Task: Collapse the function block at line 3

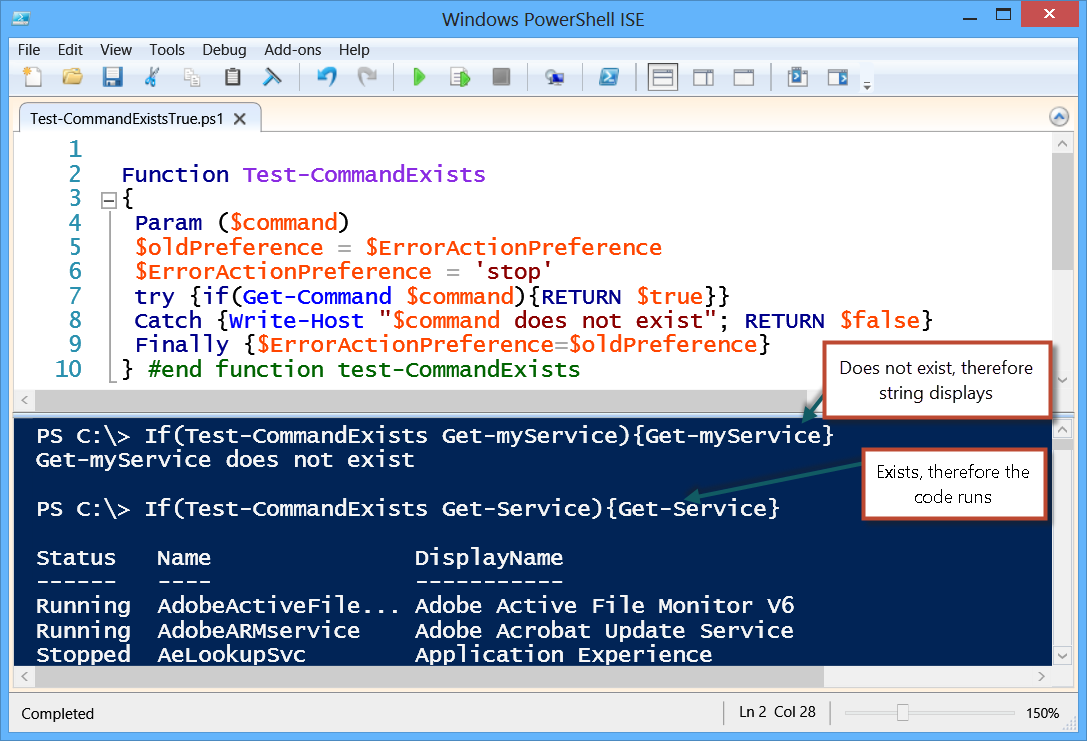Action: coord(109,201)
